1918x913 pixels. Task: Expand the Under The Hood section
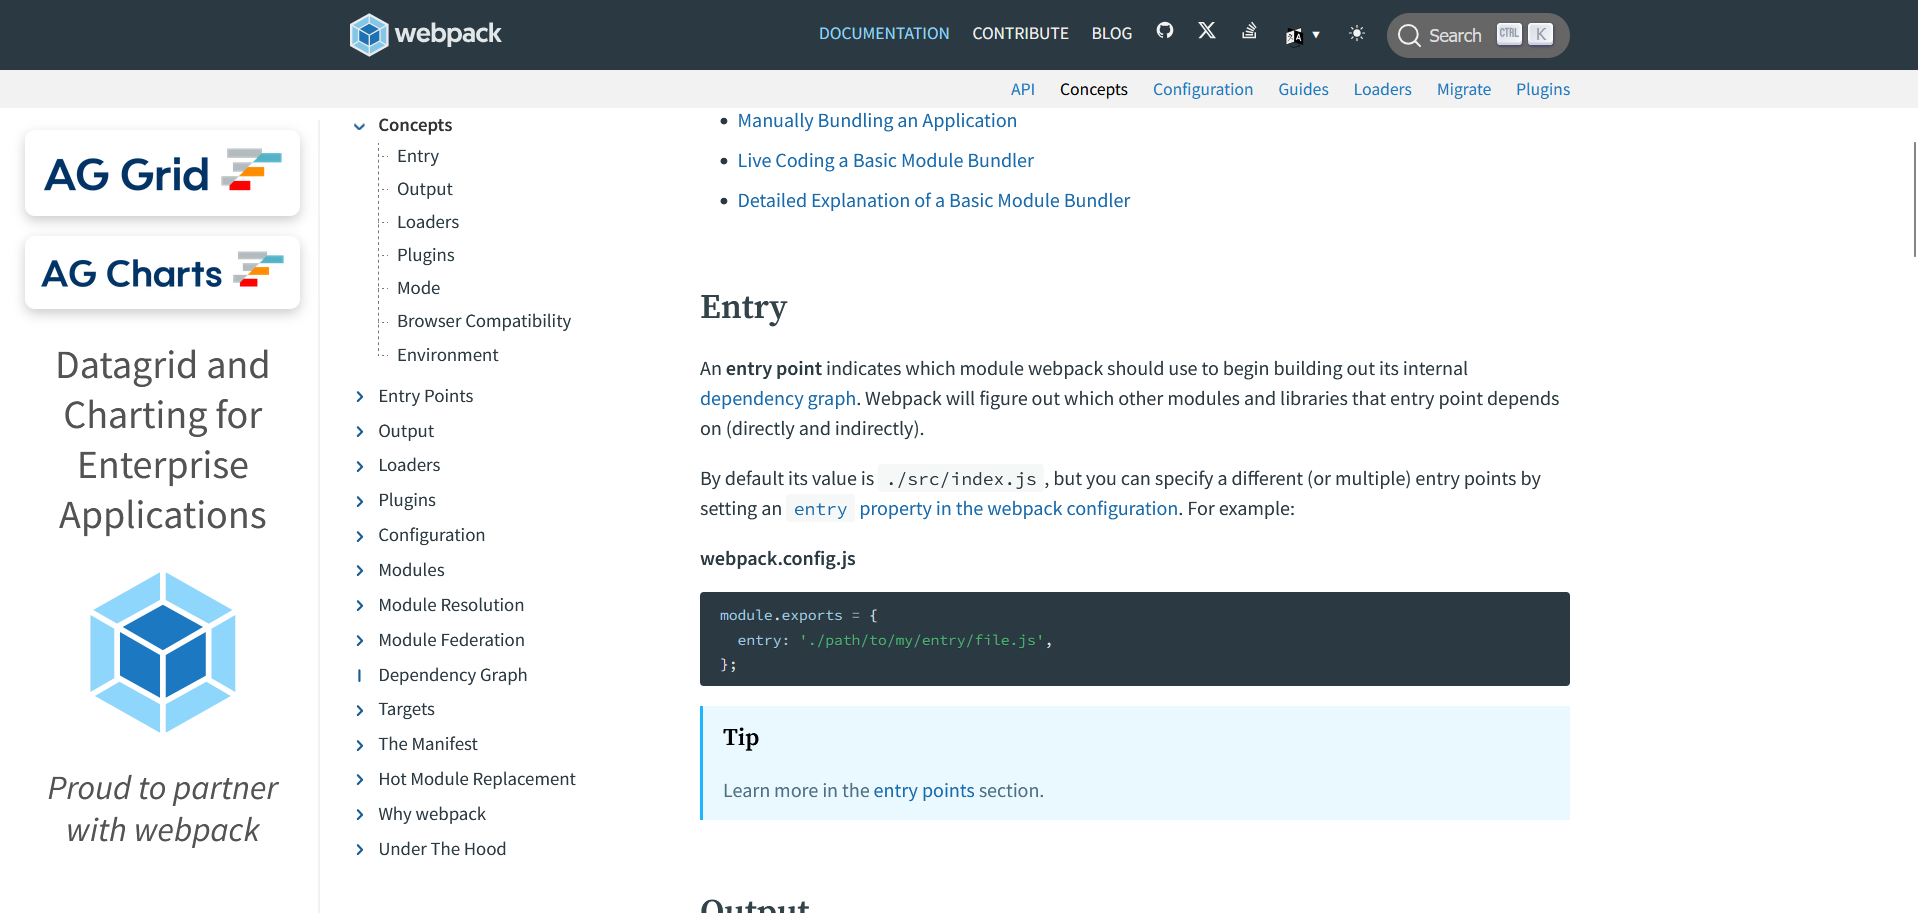pos(360,850)
